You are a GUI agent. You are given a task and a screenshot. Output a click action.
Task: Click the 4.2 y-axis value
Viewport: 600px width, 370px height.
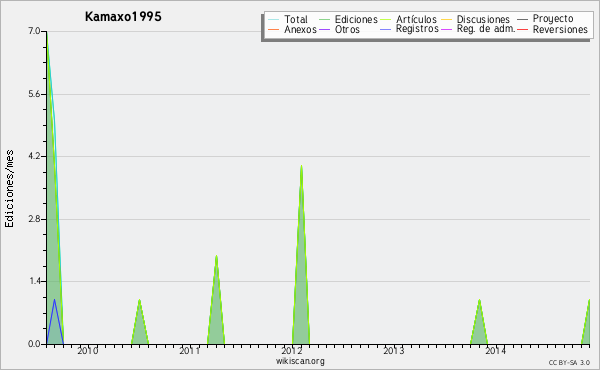(x=34, y=156)
